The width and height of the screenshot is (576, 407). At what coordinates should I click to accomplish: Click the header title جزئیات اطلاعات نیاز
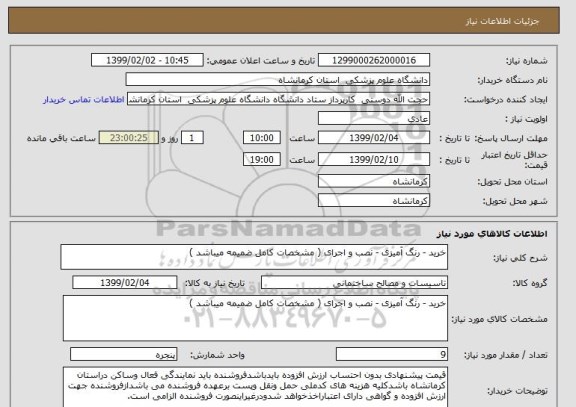[x=502, y=21]
